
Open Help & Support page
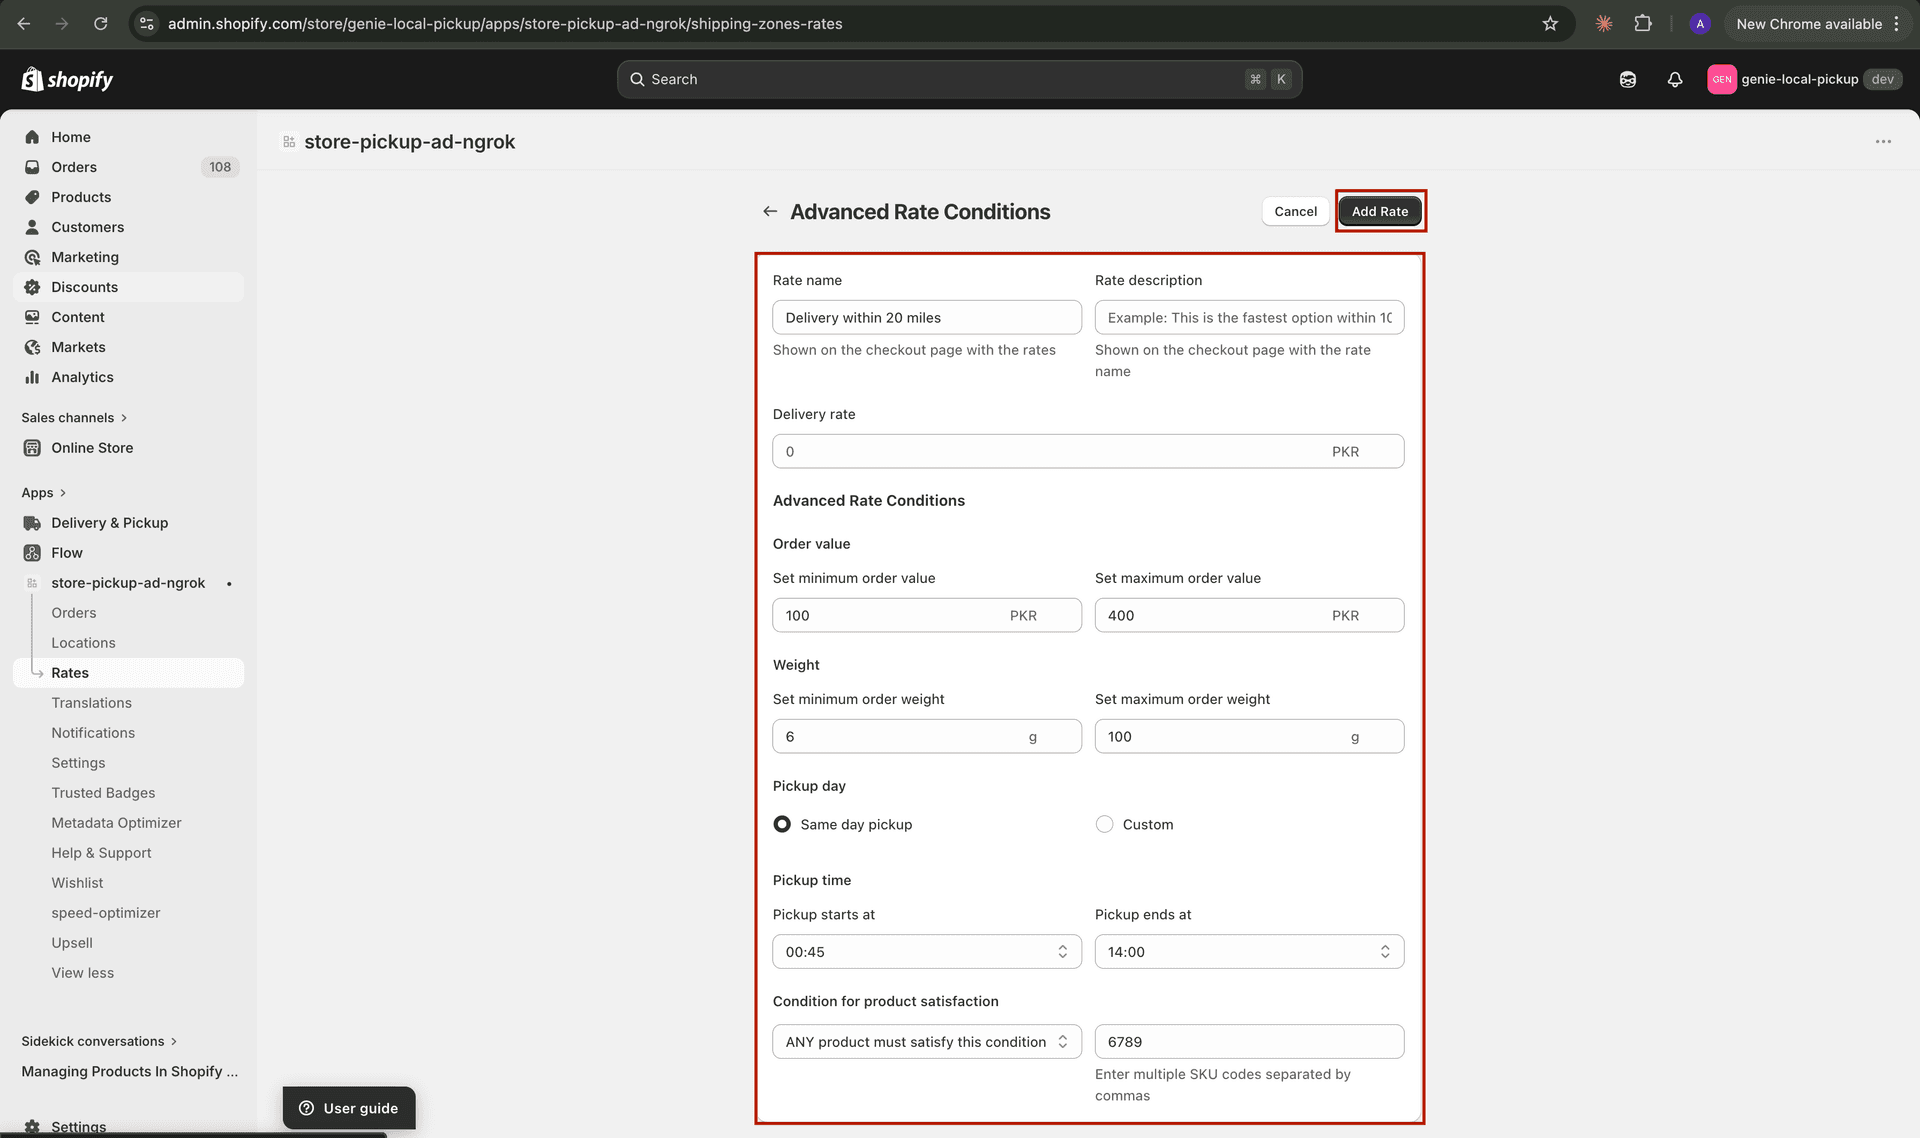101,853
